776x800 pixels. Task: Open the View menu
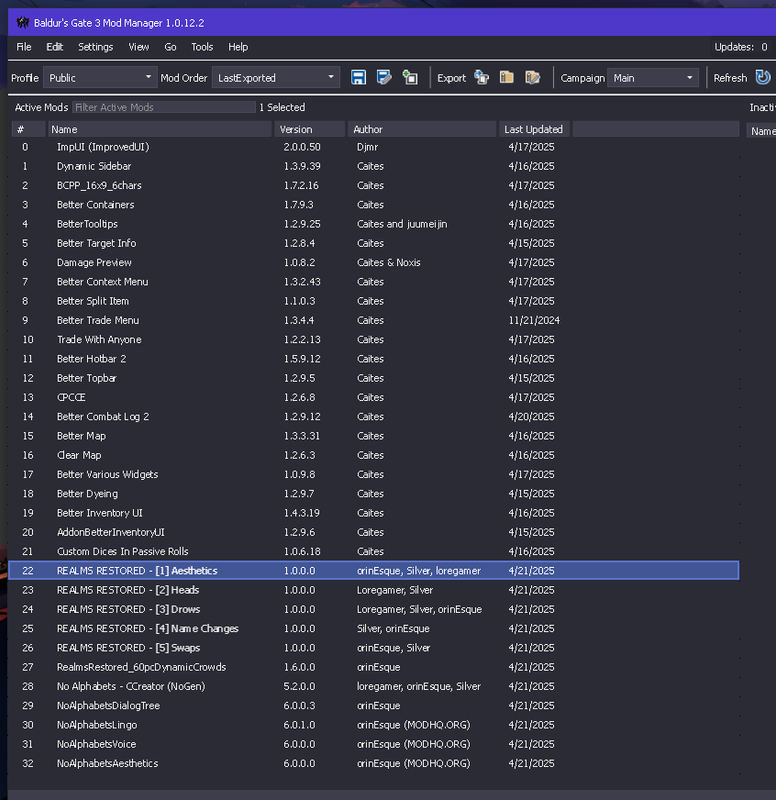[139, 47]
